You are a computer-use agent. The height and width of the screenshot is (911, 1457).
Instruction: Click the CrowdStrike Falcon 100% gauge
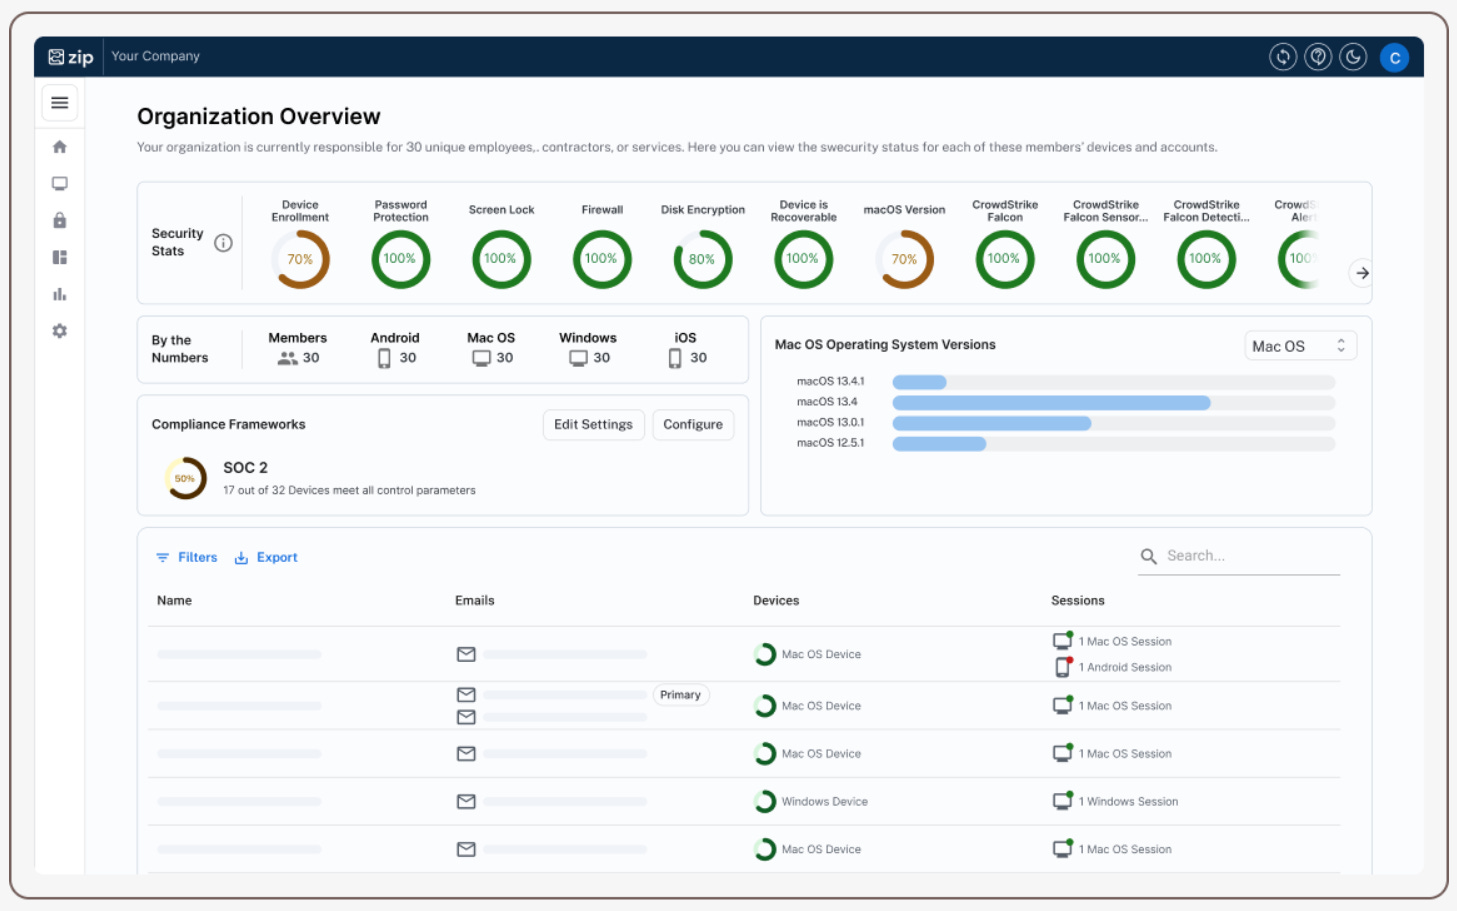coord(1005,259)
